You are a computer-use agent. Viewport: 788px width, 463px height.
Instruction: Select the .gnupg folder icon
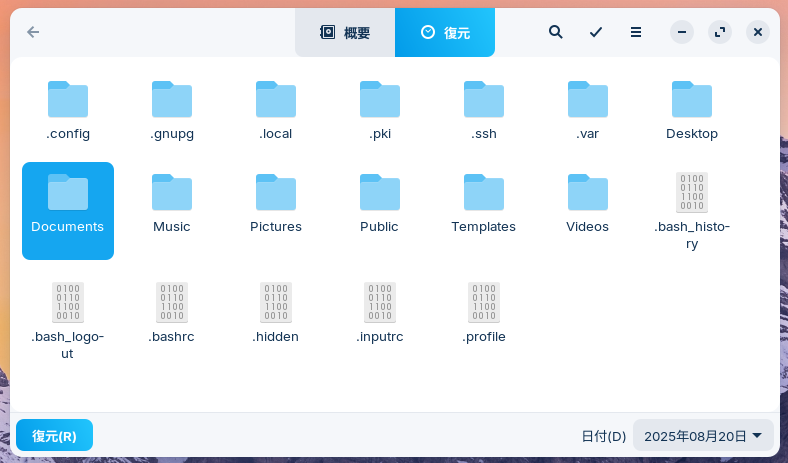(172, 100)
